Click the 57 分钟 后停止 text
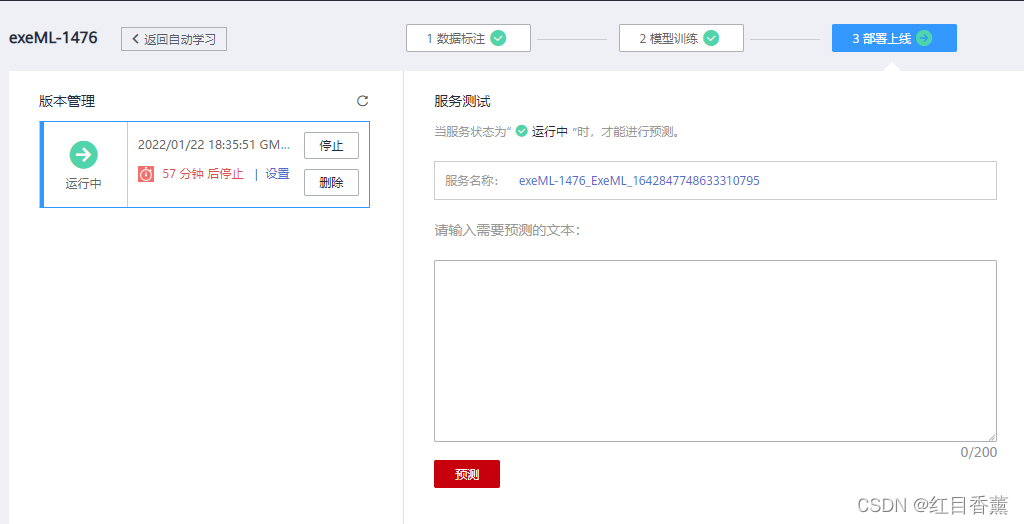Viewport: 1024px width, 524px height. [203, 174]
